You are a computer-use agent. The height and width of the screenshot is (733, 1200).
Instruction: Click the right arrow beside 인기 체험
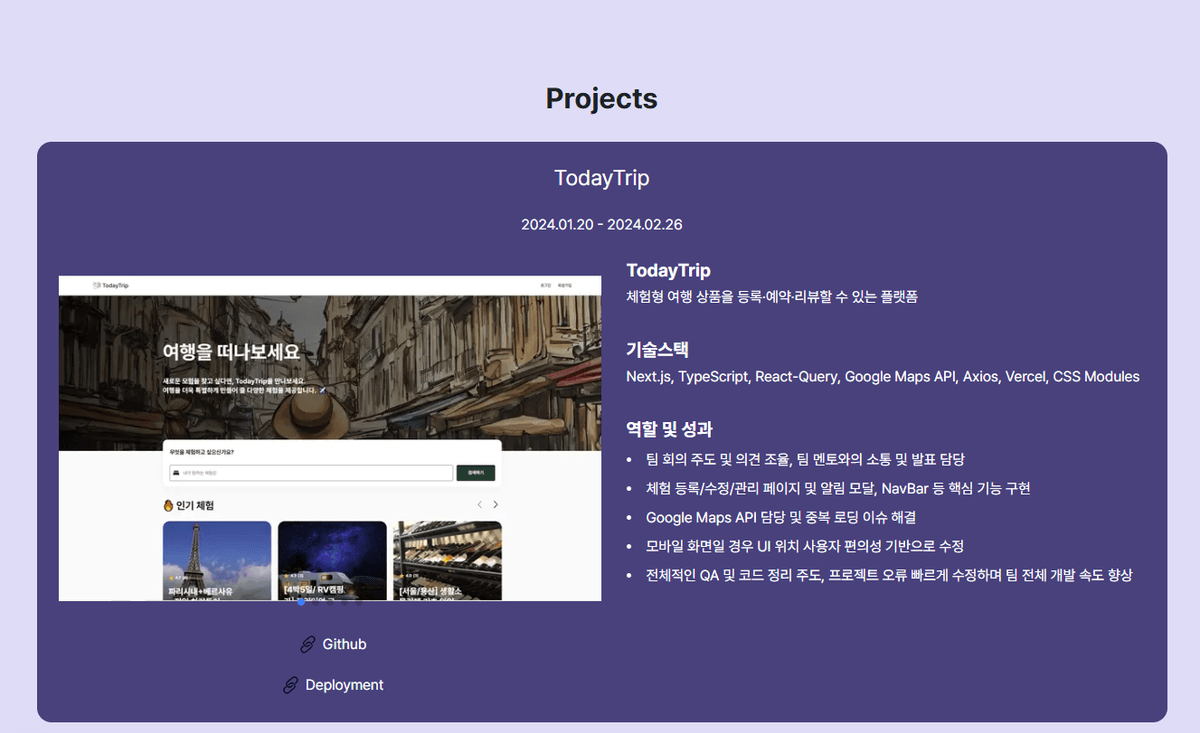(494, 503)
